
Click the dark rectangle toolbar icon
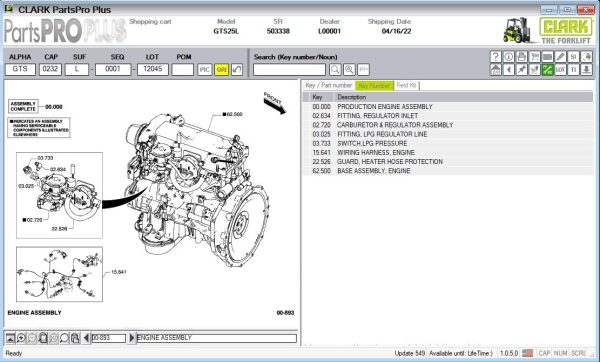(x=548, y=57)
